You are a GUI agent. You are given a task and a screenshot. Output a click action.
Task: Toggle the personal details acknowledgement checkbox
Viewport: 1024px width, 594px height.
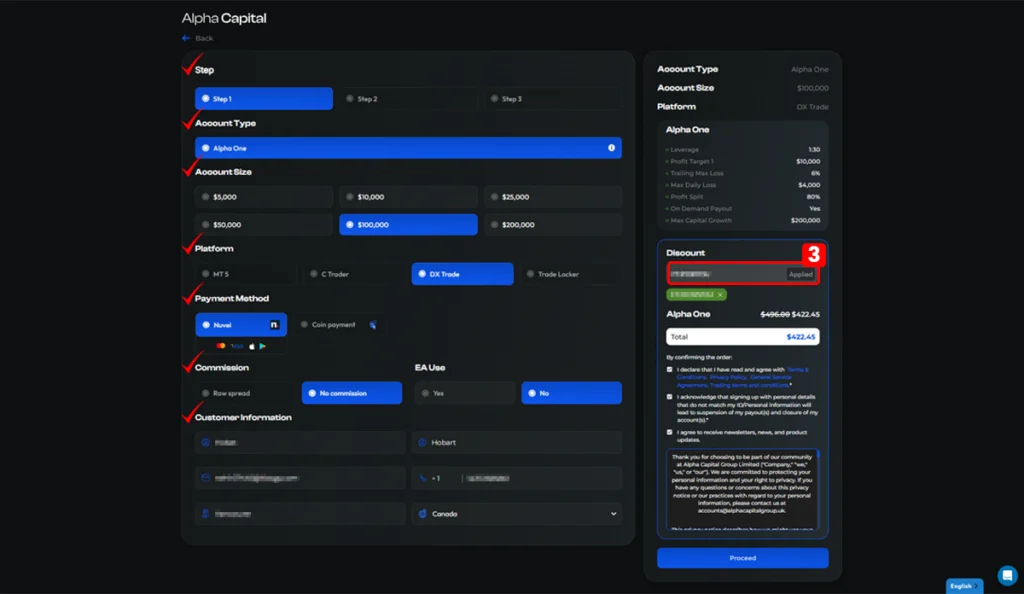[x=669, y=397]
